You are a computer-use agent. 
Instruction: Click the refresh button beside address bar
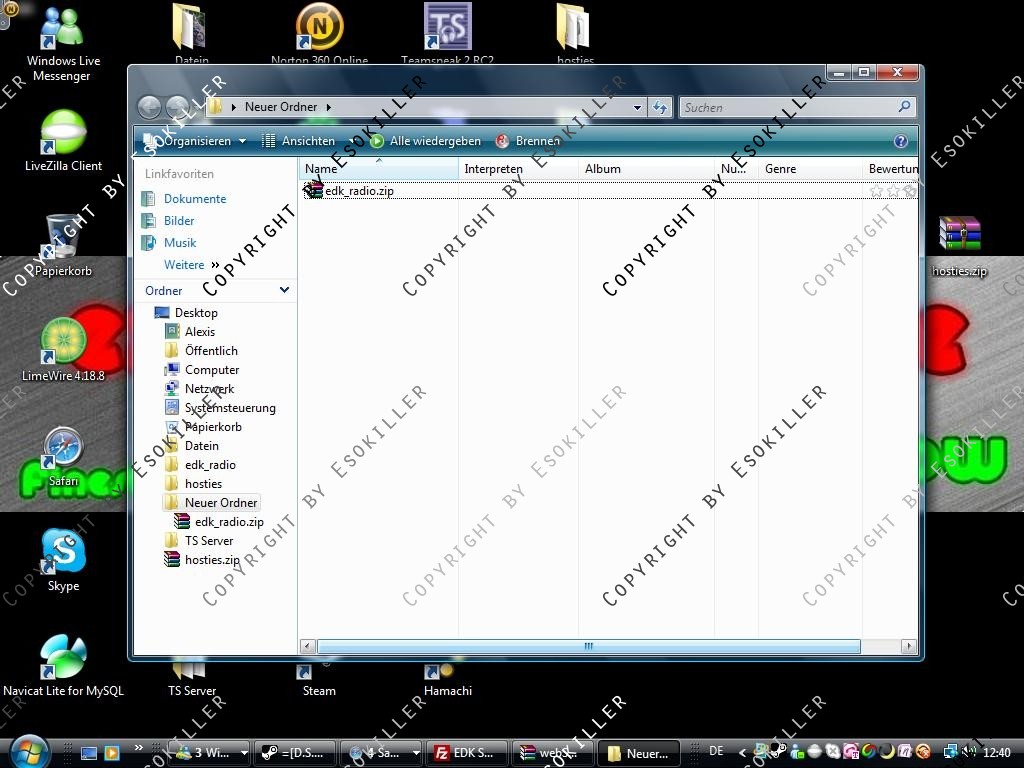click(660, 107)
